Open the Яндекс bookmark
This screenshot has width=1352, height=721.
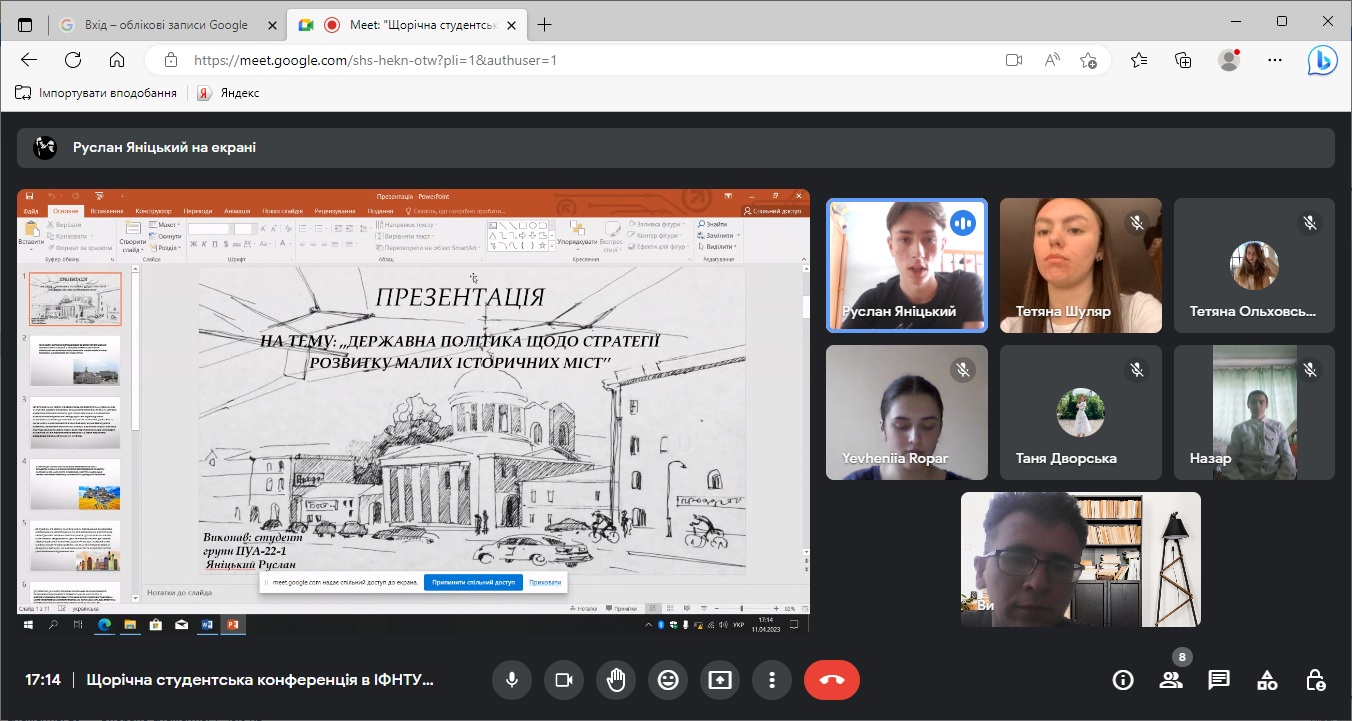pyautogui.click(x=229, y=93)
